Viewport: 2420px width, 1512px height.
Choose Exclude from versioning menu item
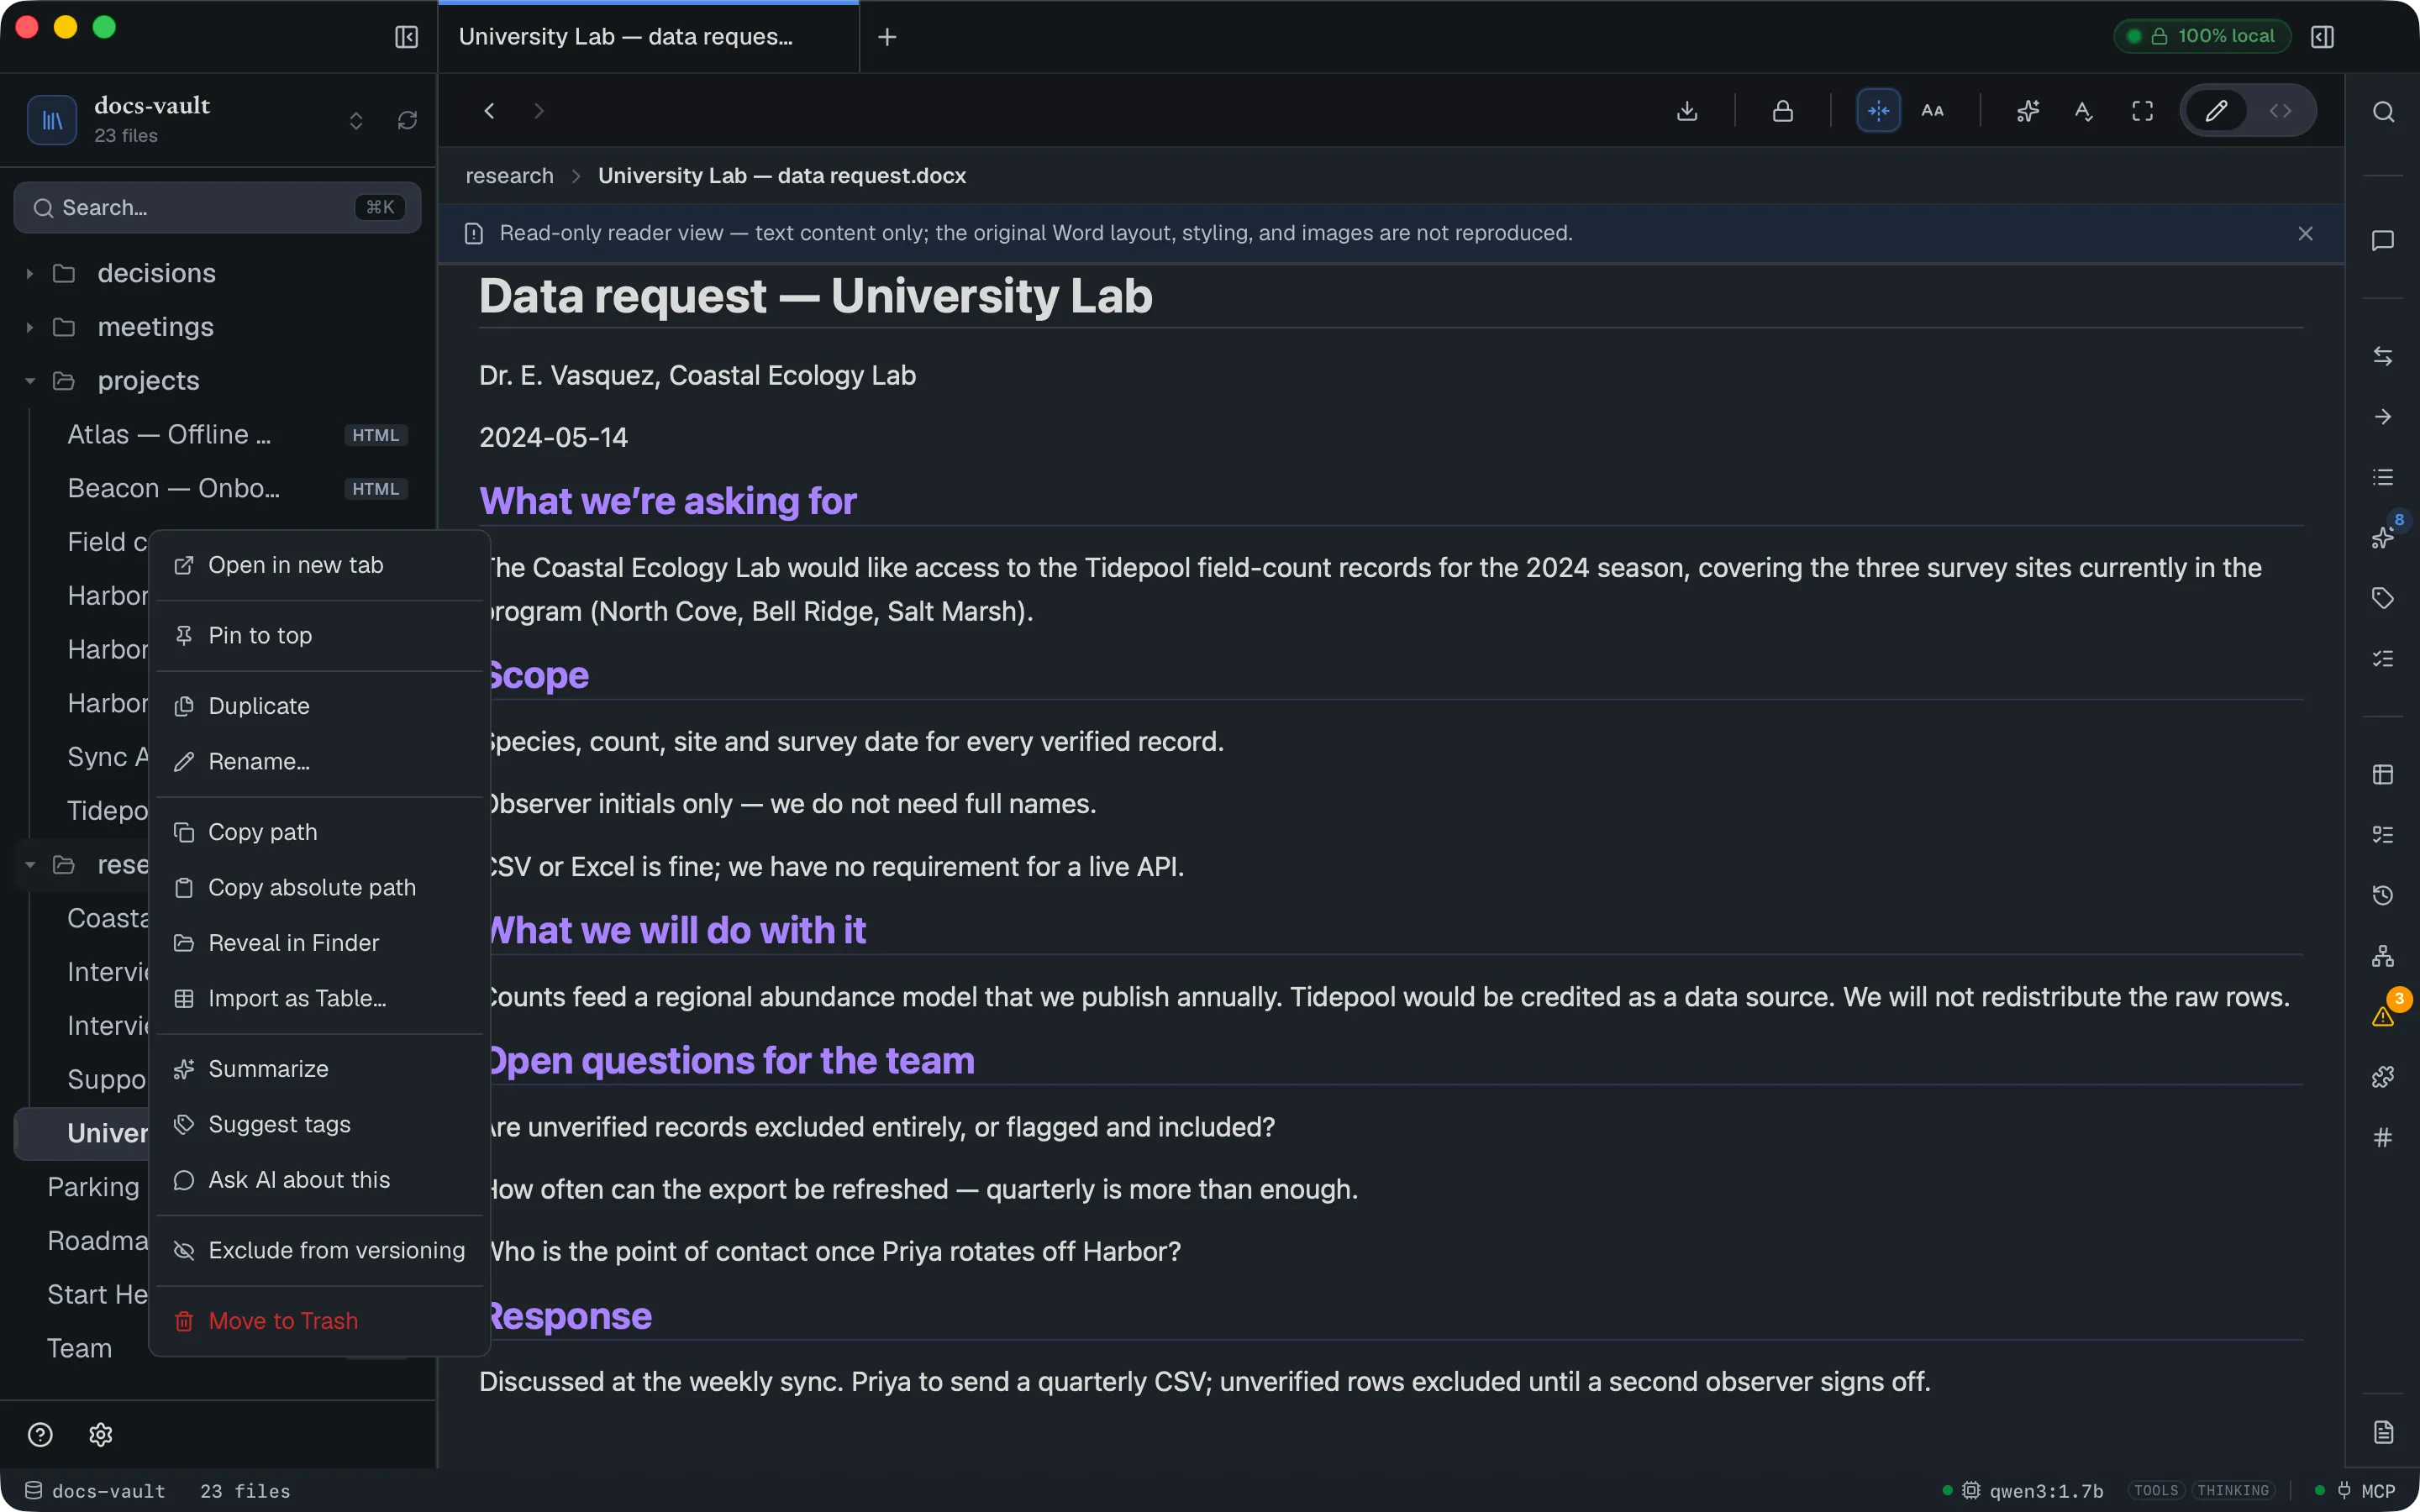[x=320, y=1251]
